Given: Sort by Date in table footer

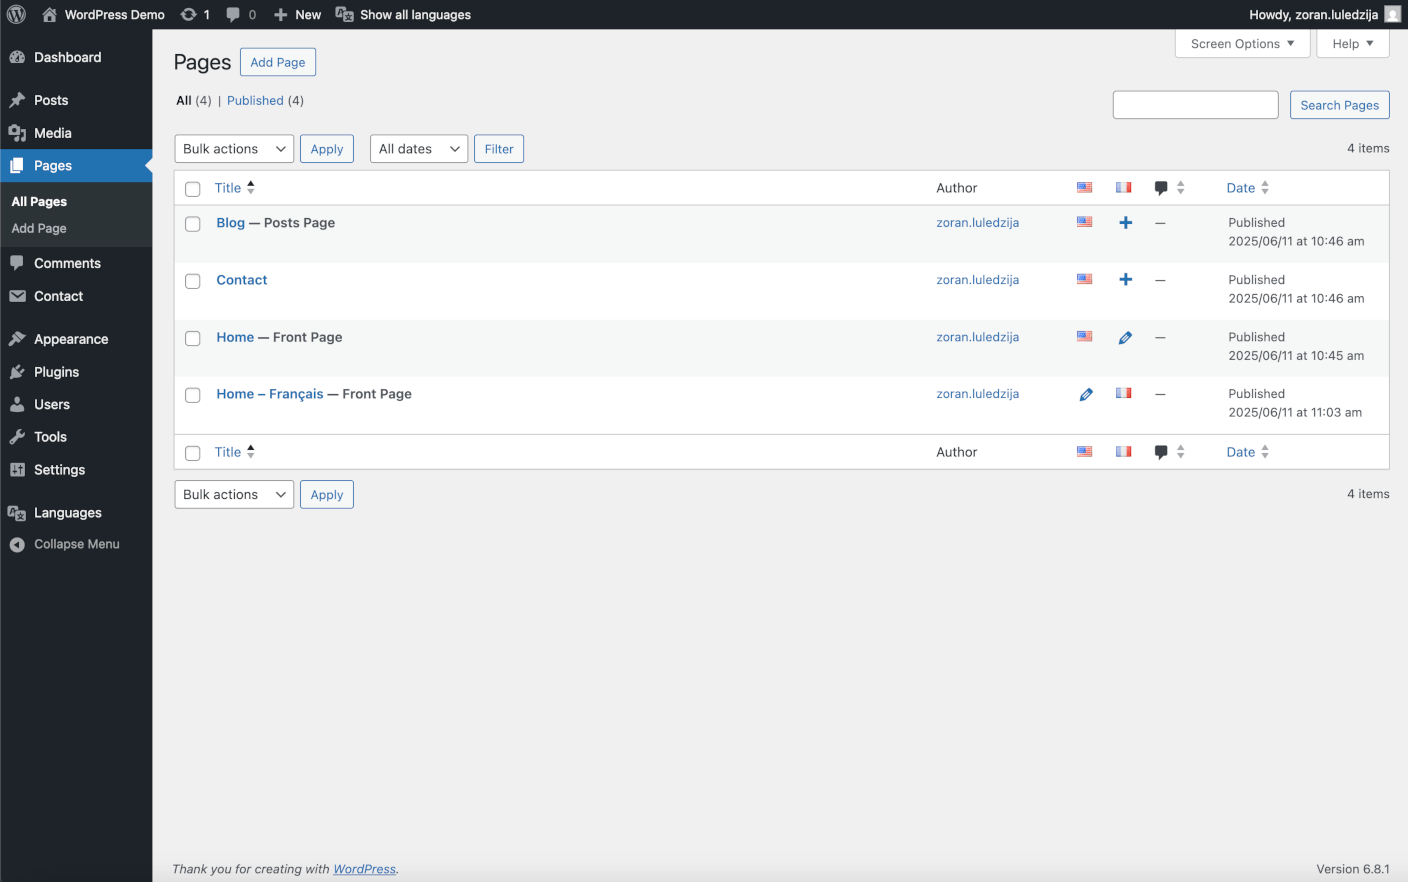Looking at the screenshot, I should [x=1248, y=452].
